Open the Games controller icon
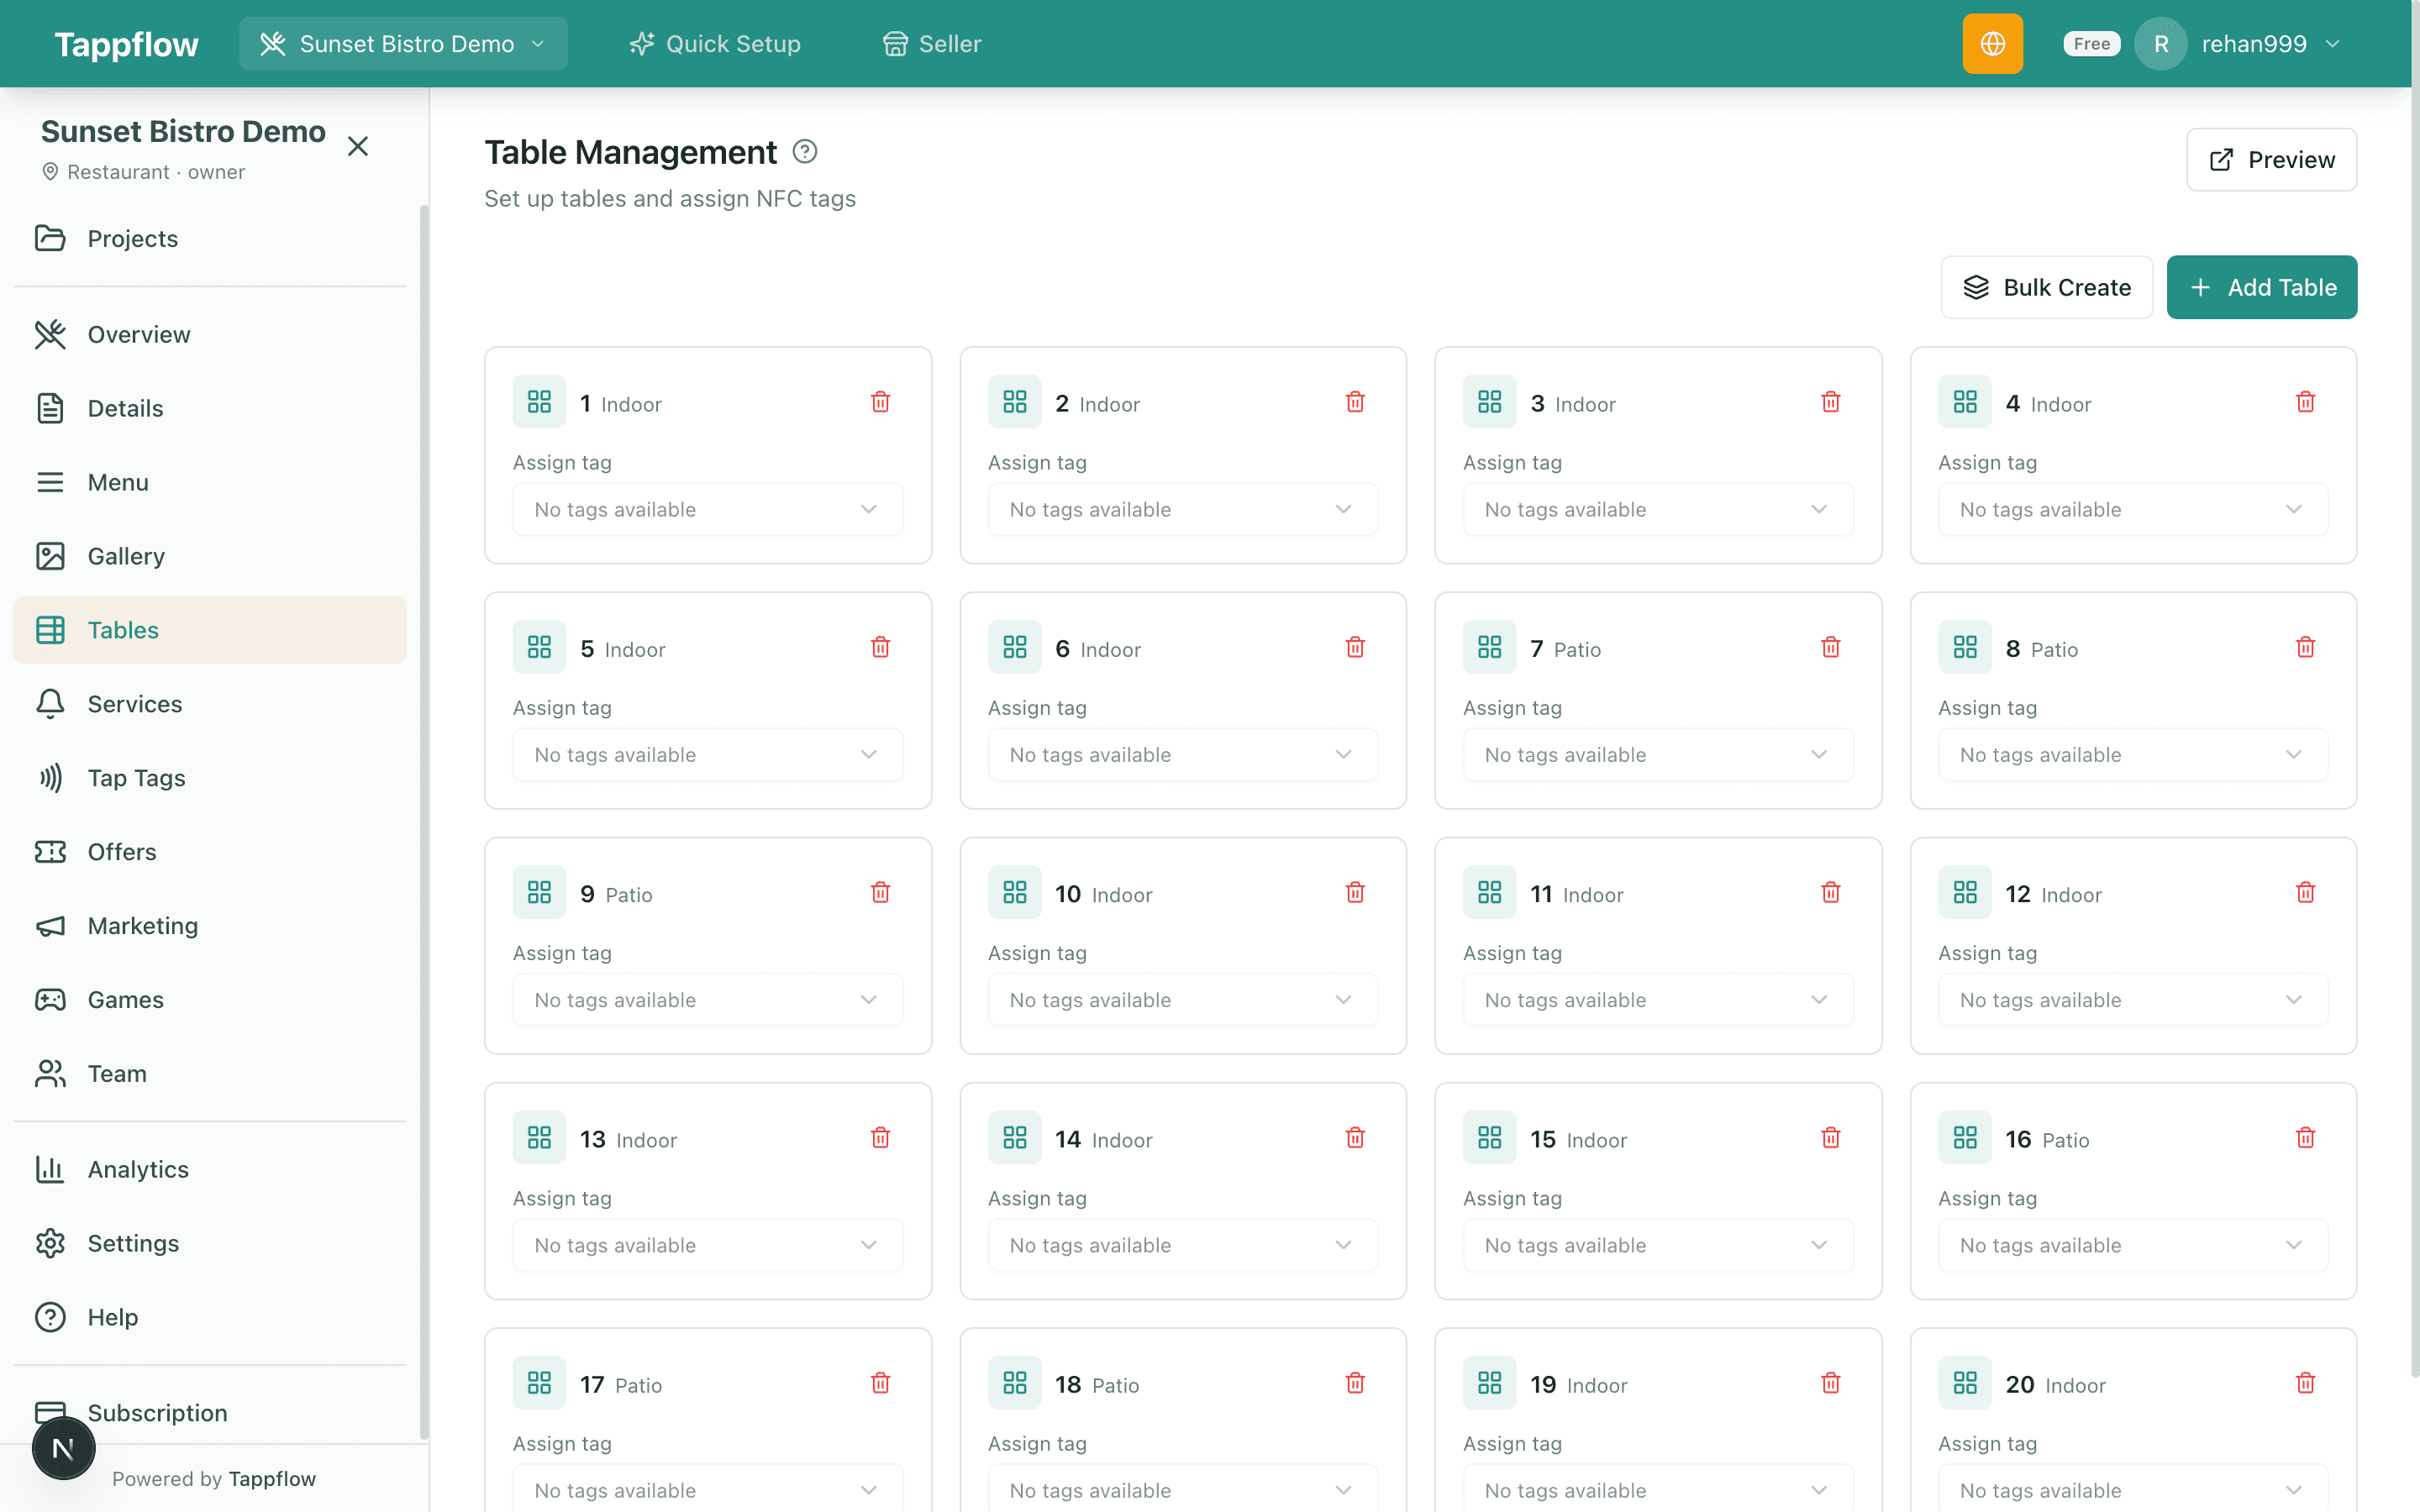The width and height of the screenshot is (2420, 1512). point(51,999)
